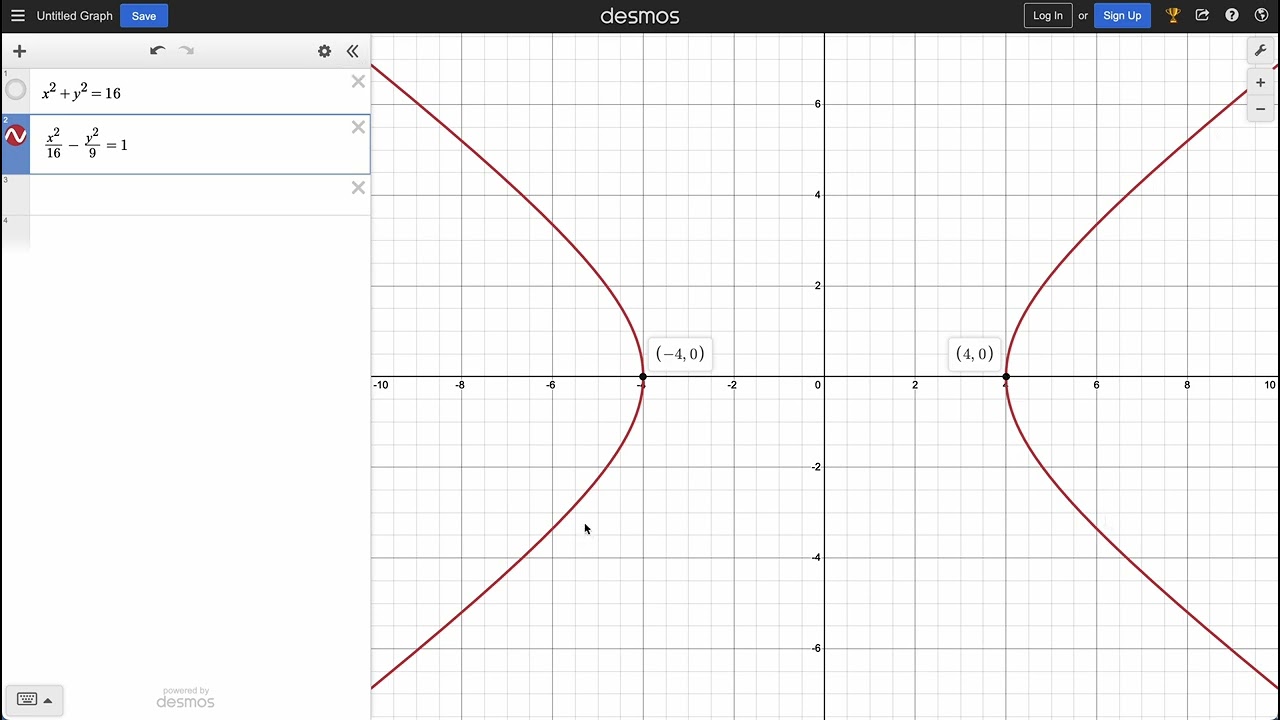Image resolution: width=1280 pixels, height=720 pixels.
Task: Open the language globe icon
Action: [1261, 16]
